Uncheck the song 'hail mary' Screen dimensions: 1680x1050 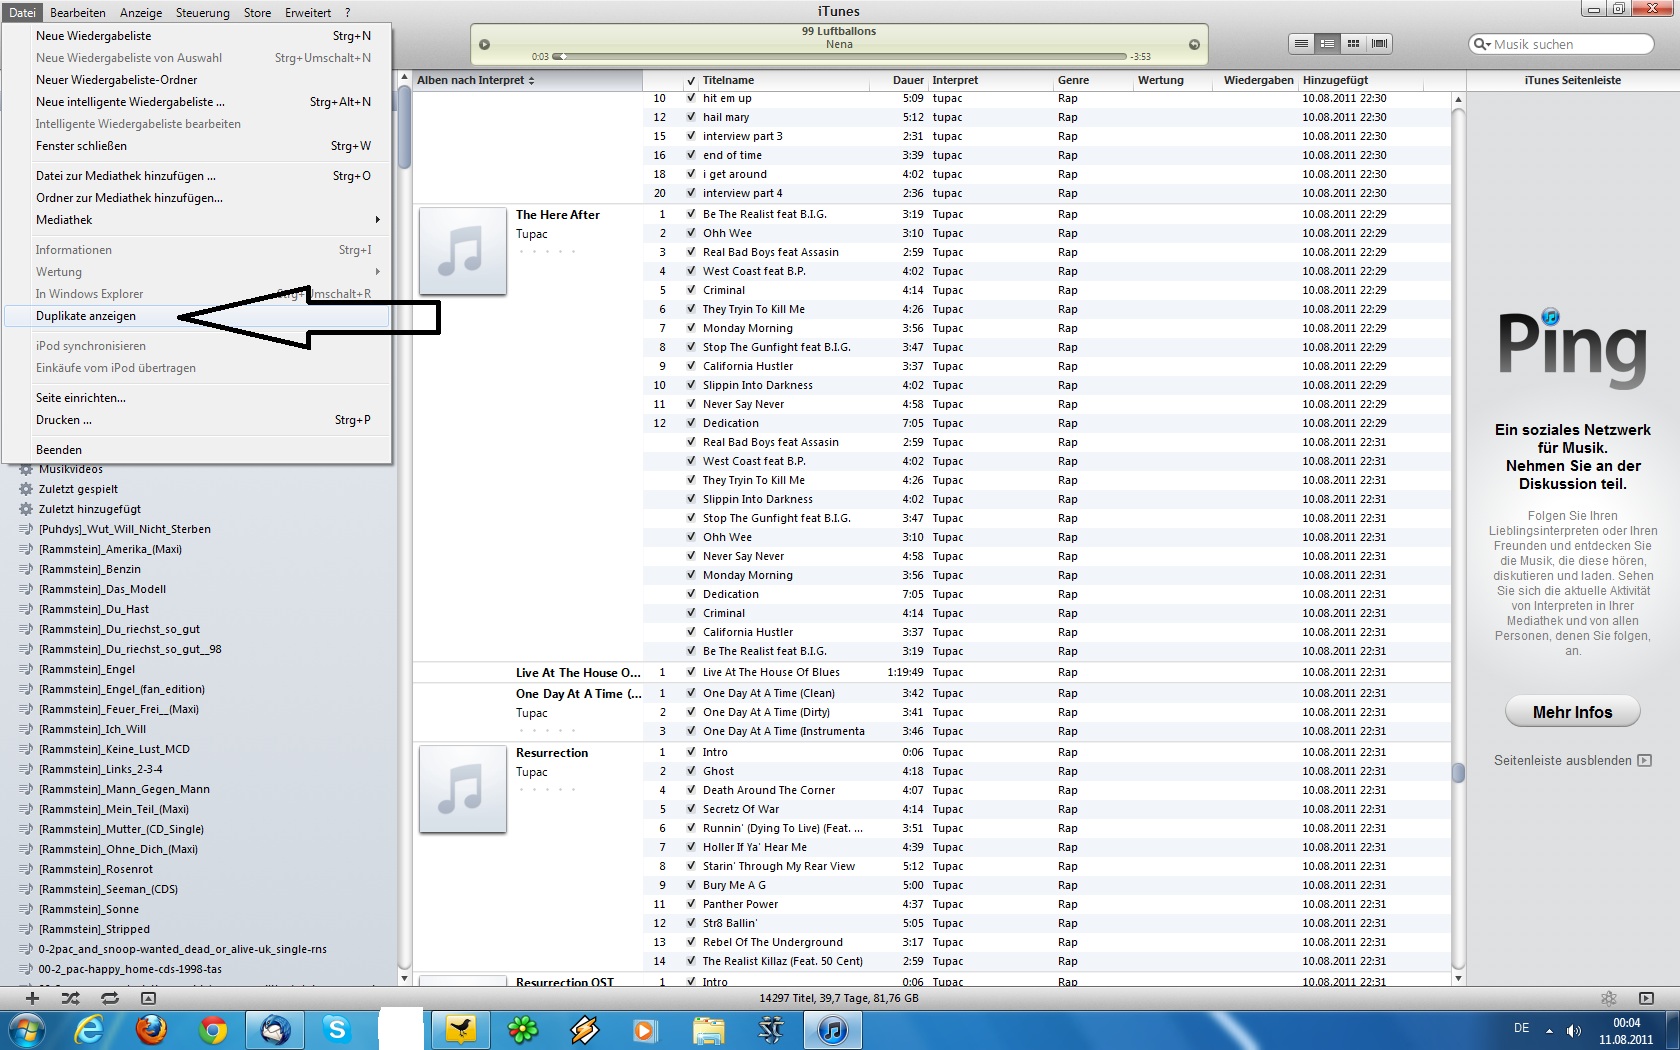[691, 117]
